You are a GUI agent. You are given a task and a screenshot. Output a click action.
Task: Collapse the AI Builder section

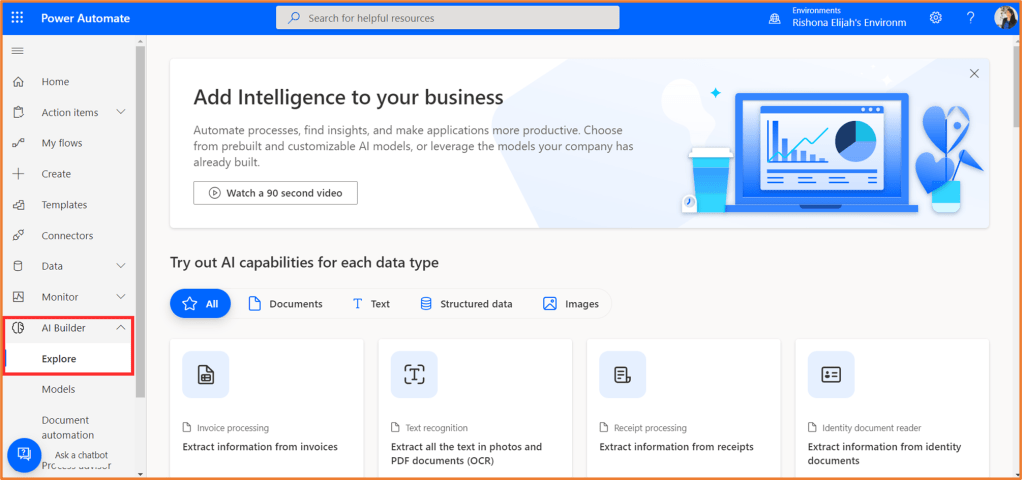tap(121, 328)
